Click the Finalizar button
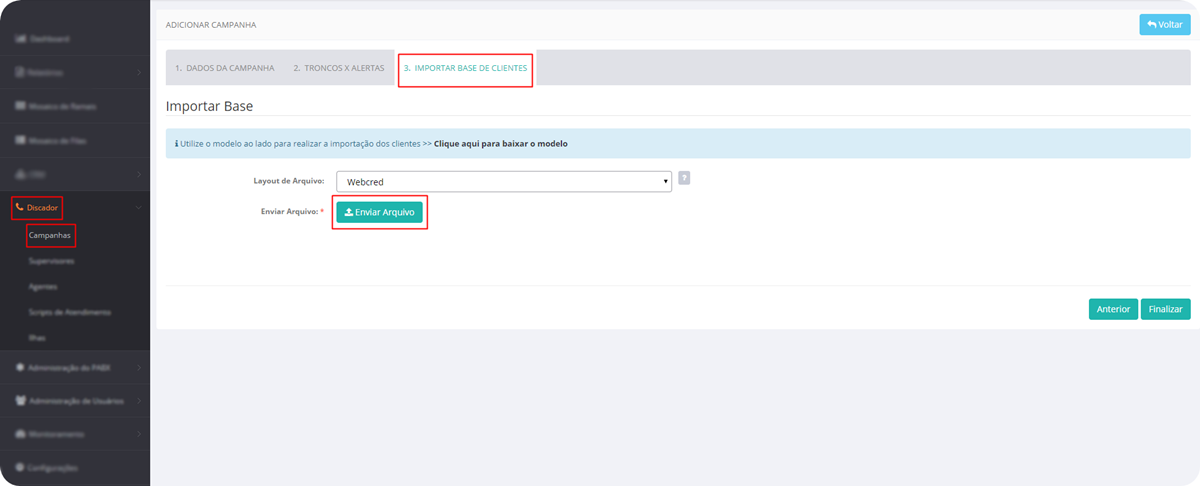 coord(1165,309)
